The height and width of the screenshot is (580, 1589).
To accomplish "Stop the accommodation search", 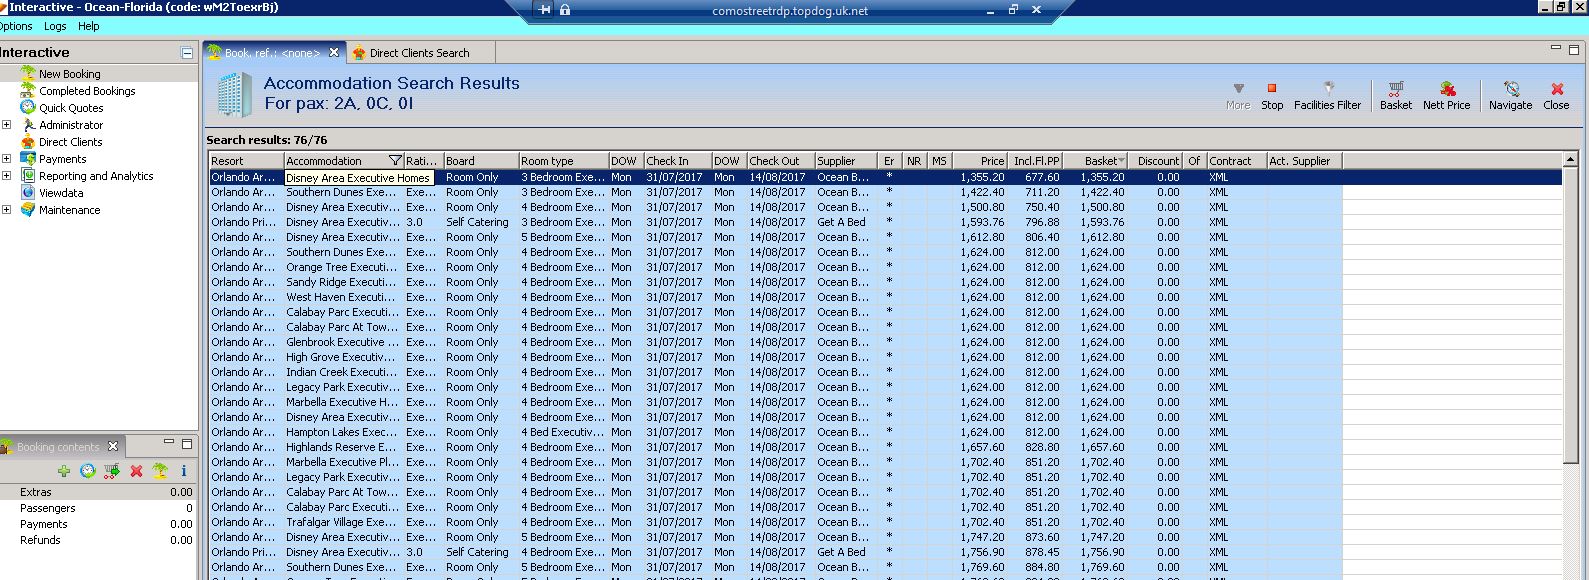I will 1271,95.
